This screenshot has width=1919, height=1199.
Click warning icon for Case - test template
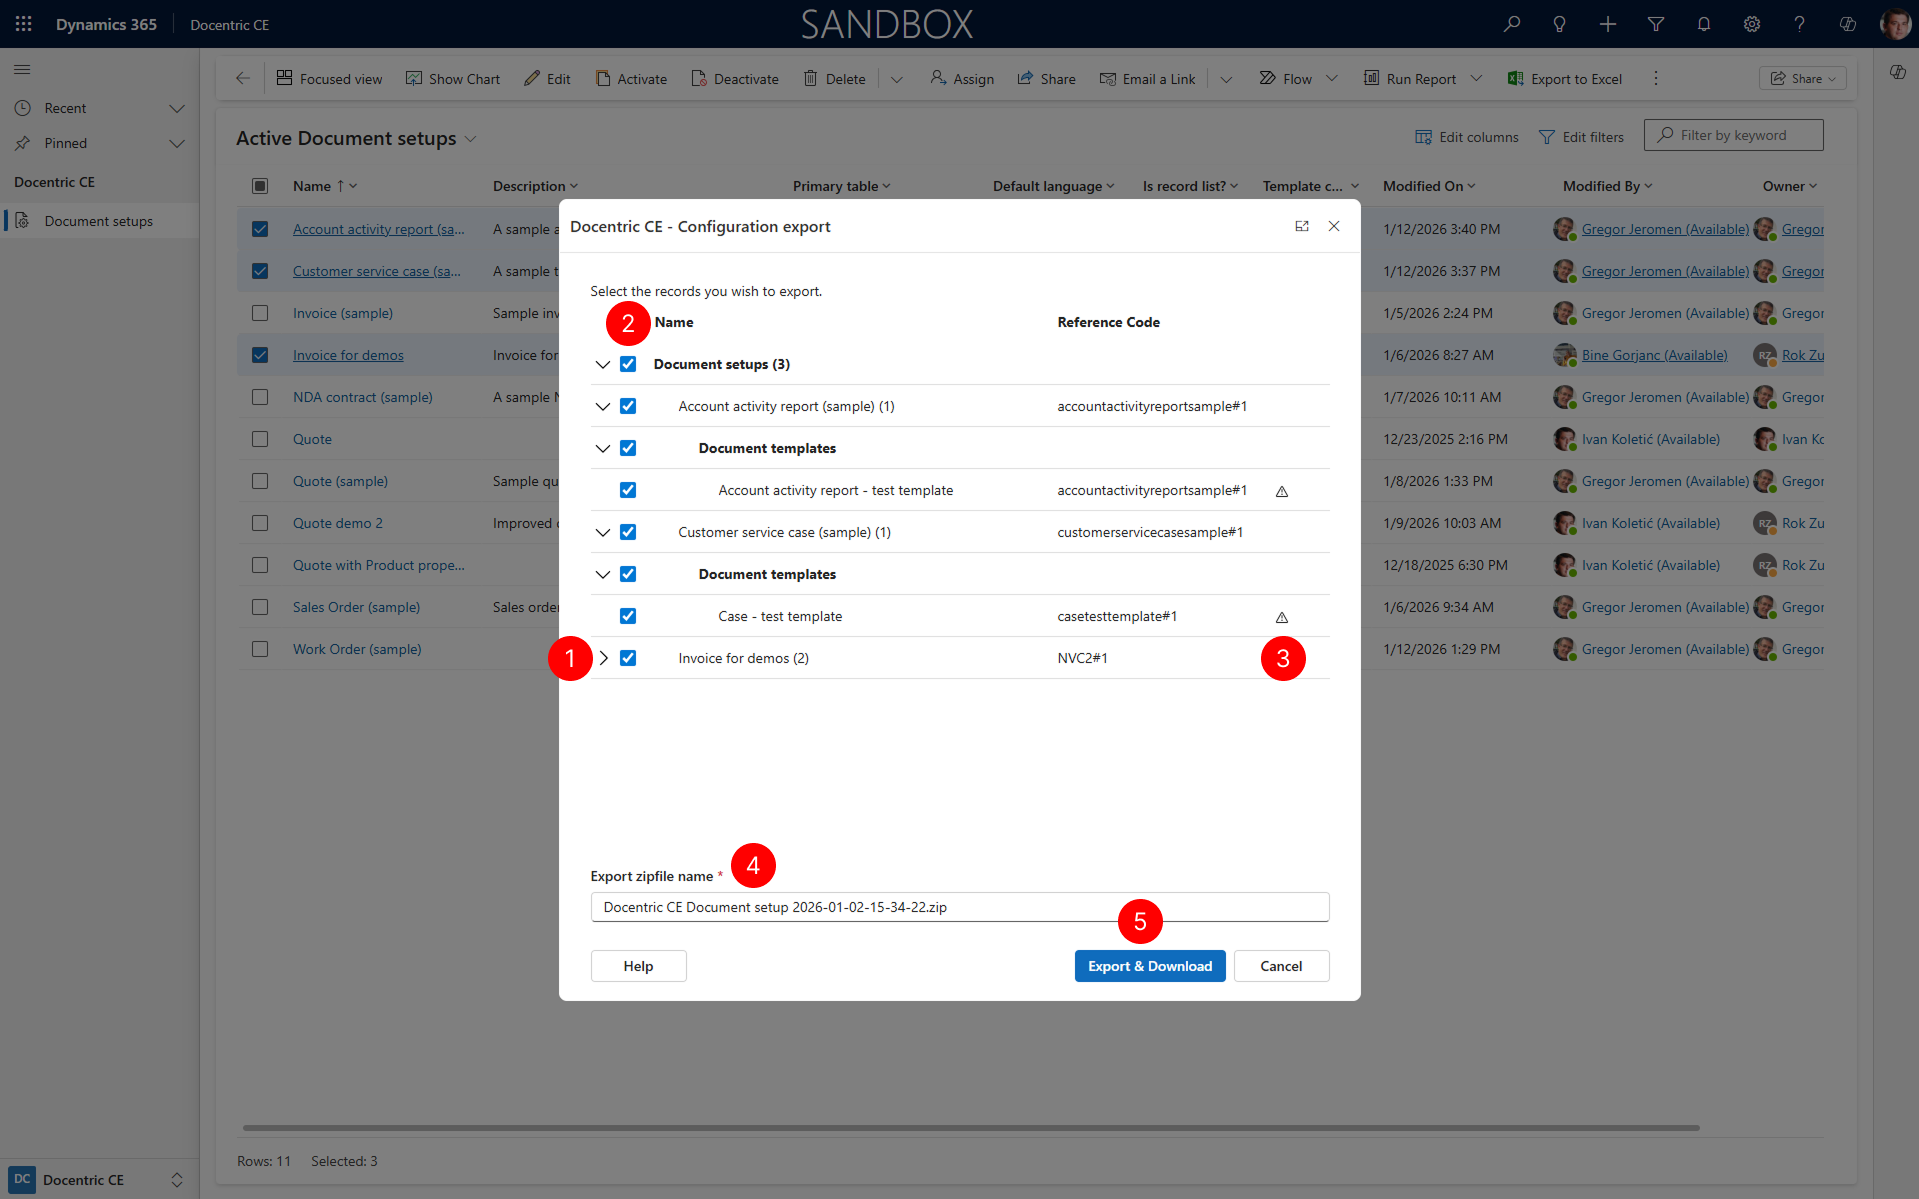pos(1282,617)
